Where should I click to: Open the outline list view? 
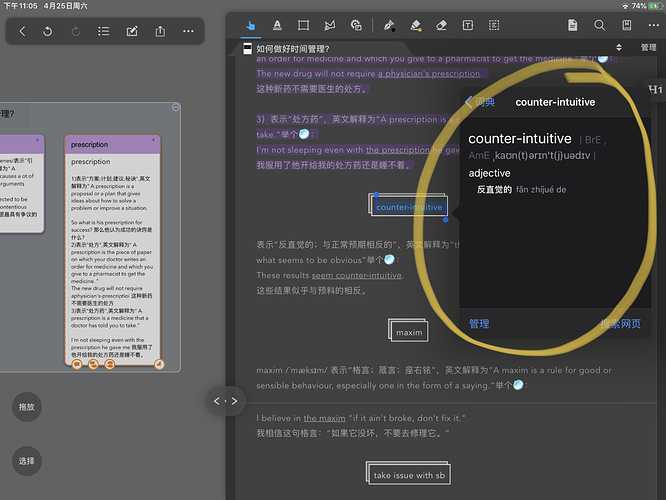tap(104, 31)
